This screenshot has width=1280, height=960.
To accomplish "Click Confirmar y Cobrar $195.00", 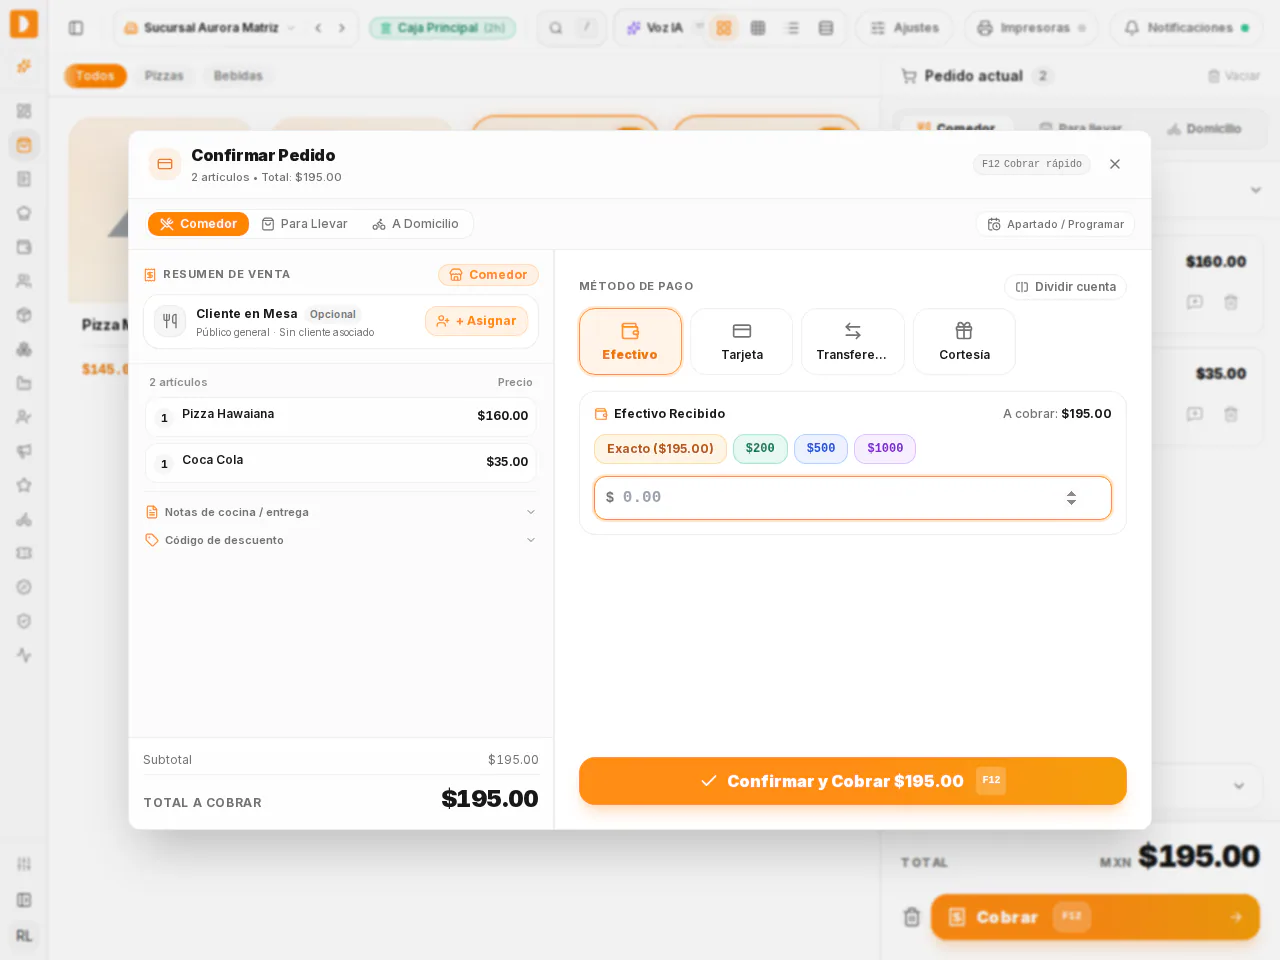I will [x=853, y=781].
